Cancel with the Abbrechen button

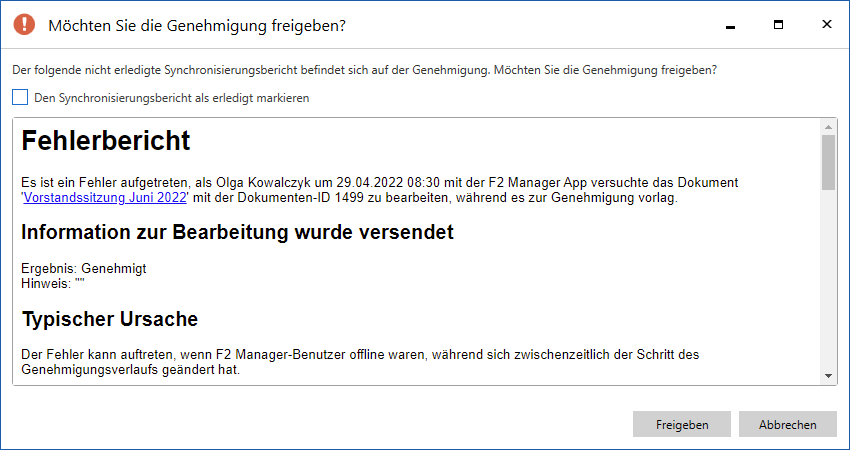[x=787, y=424]
